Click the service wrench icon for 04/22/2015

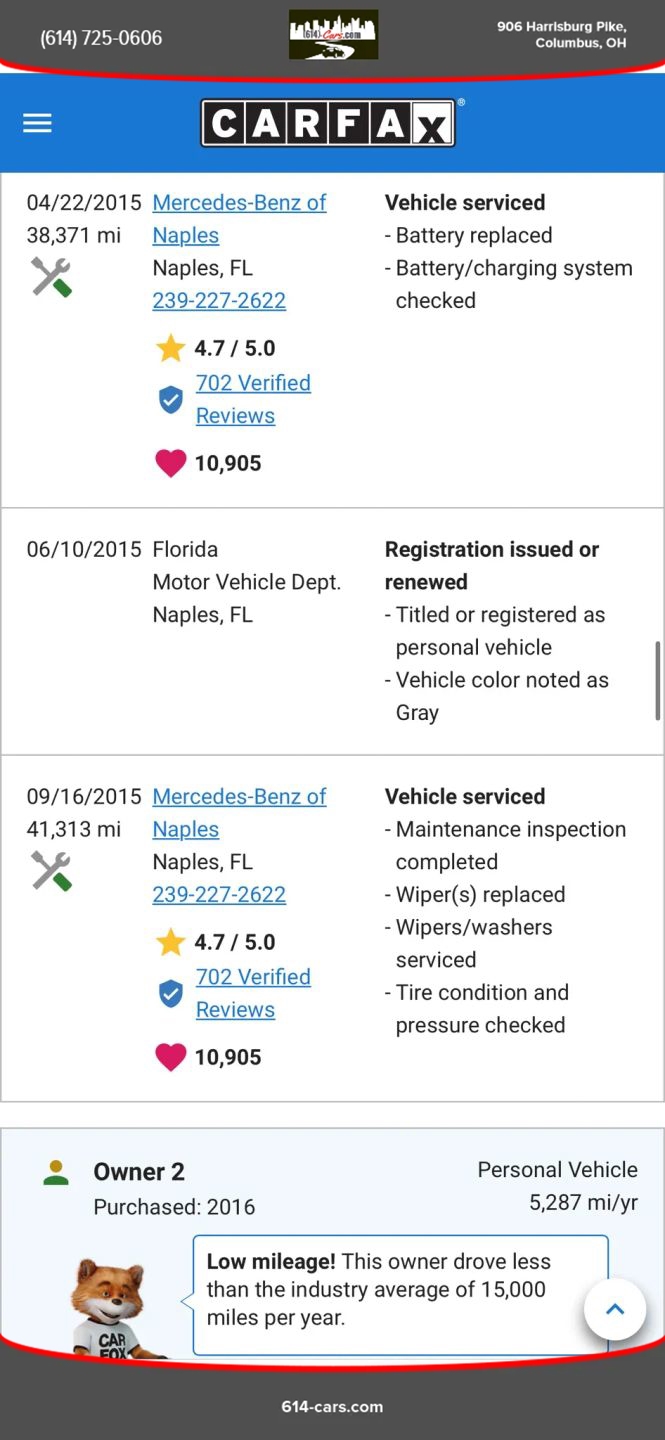pyautogui.click(x=51, y=277)
